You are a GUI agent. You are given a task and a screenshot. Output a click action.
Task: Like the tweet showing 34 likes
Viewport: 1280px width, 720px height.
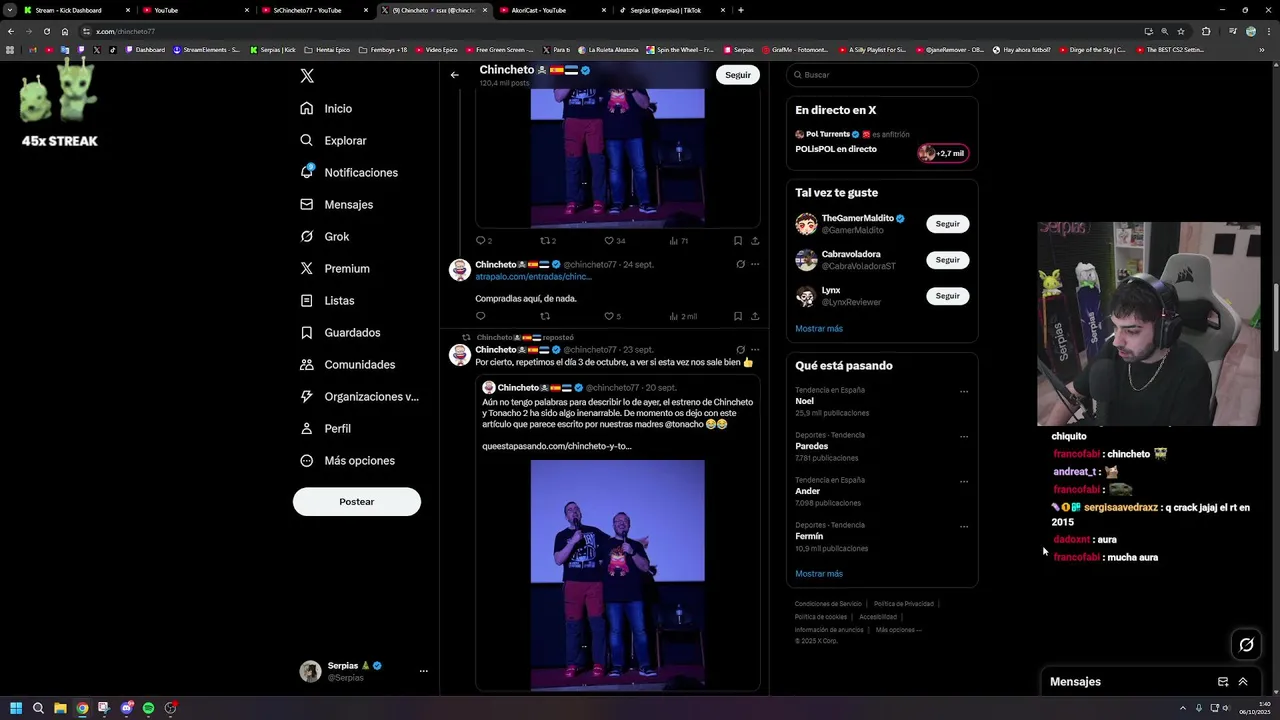click(x=609, y=240)
